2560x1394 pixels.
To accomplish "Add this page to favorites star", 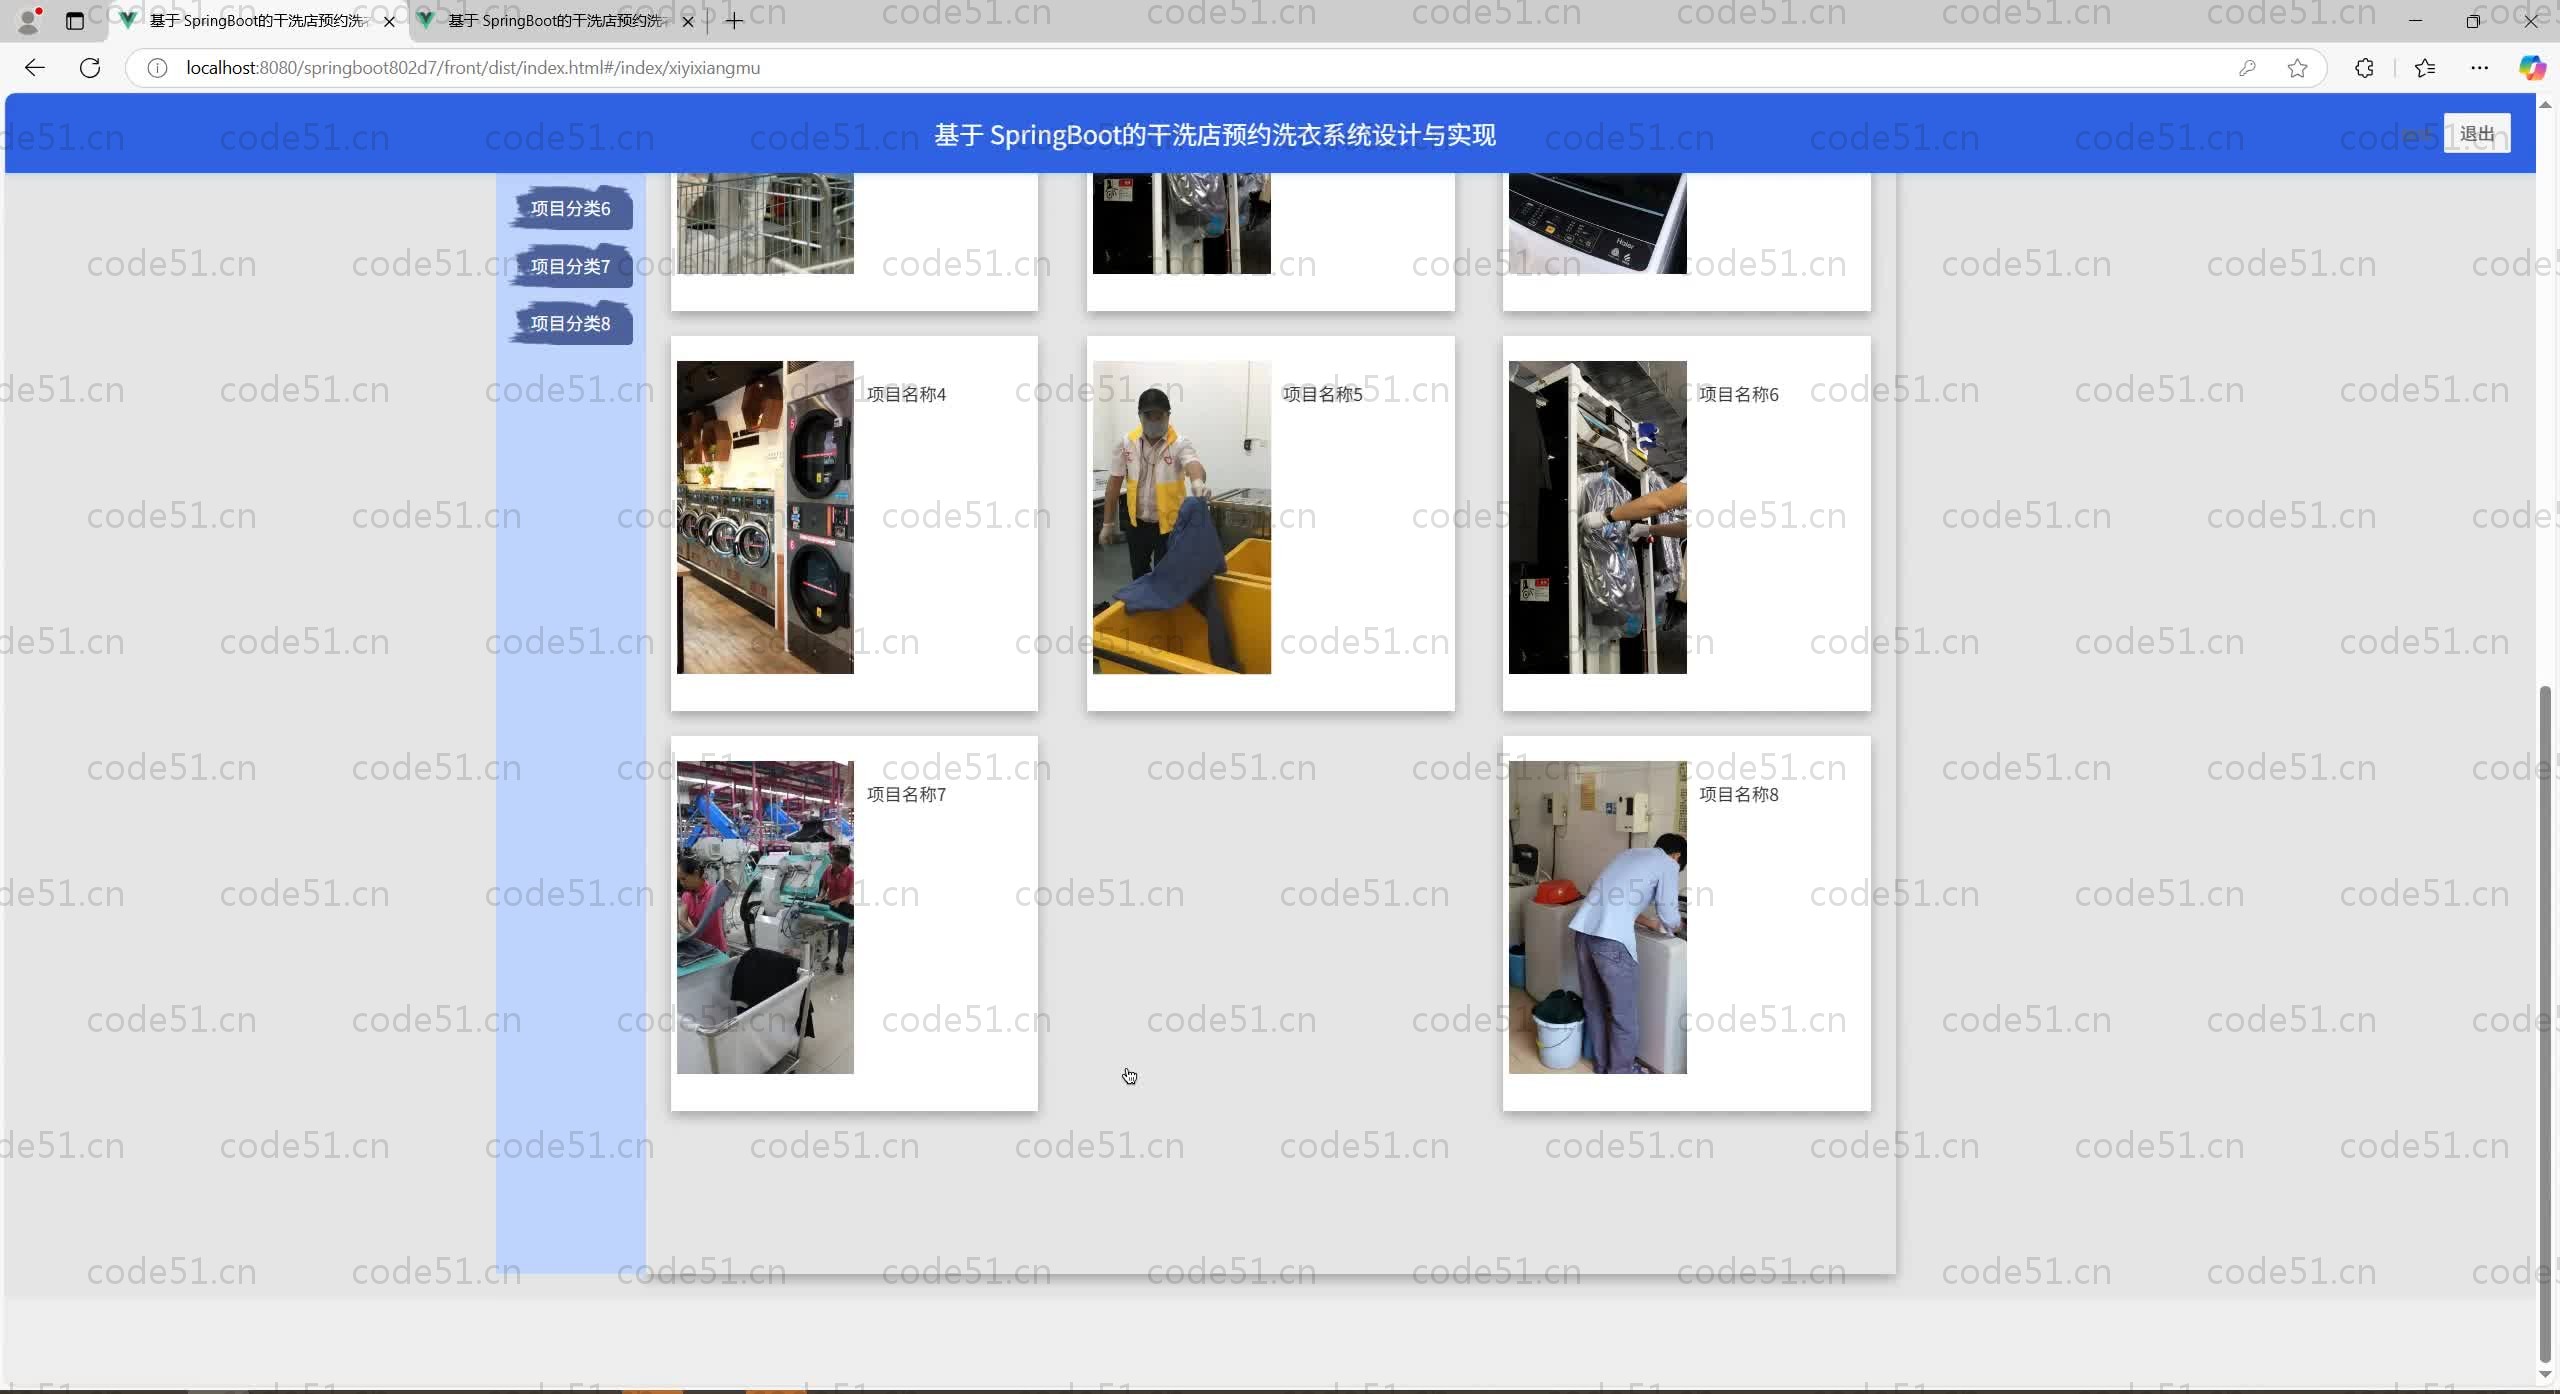I will (2298, 68).
